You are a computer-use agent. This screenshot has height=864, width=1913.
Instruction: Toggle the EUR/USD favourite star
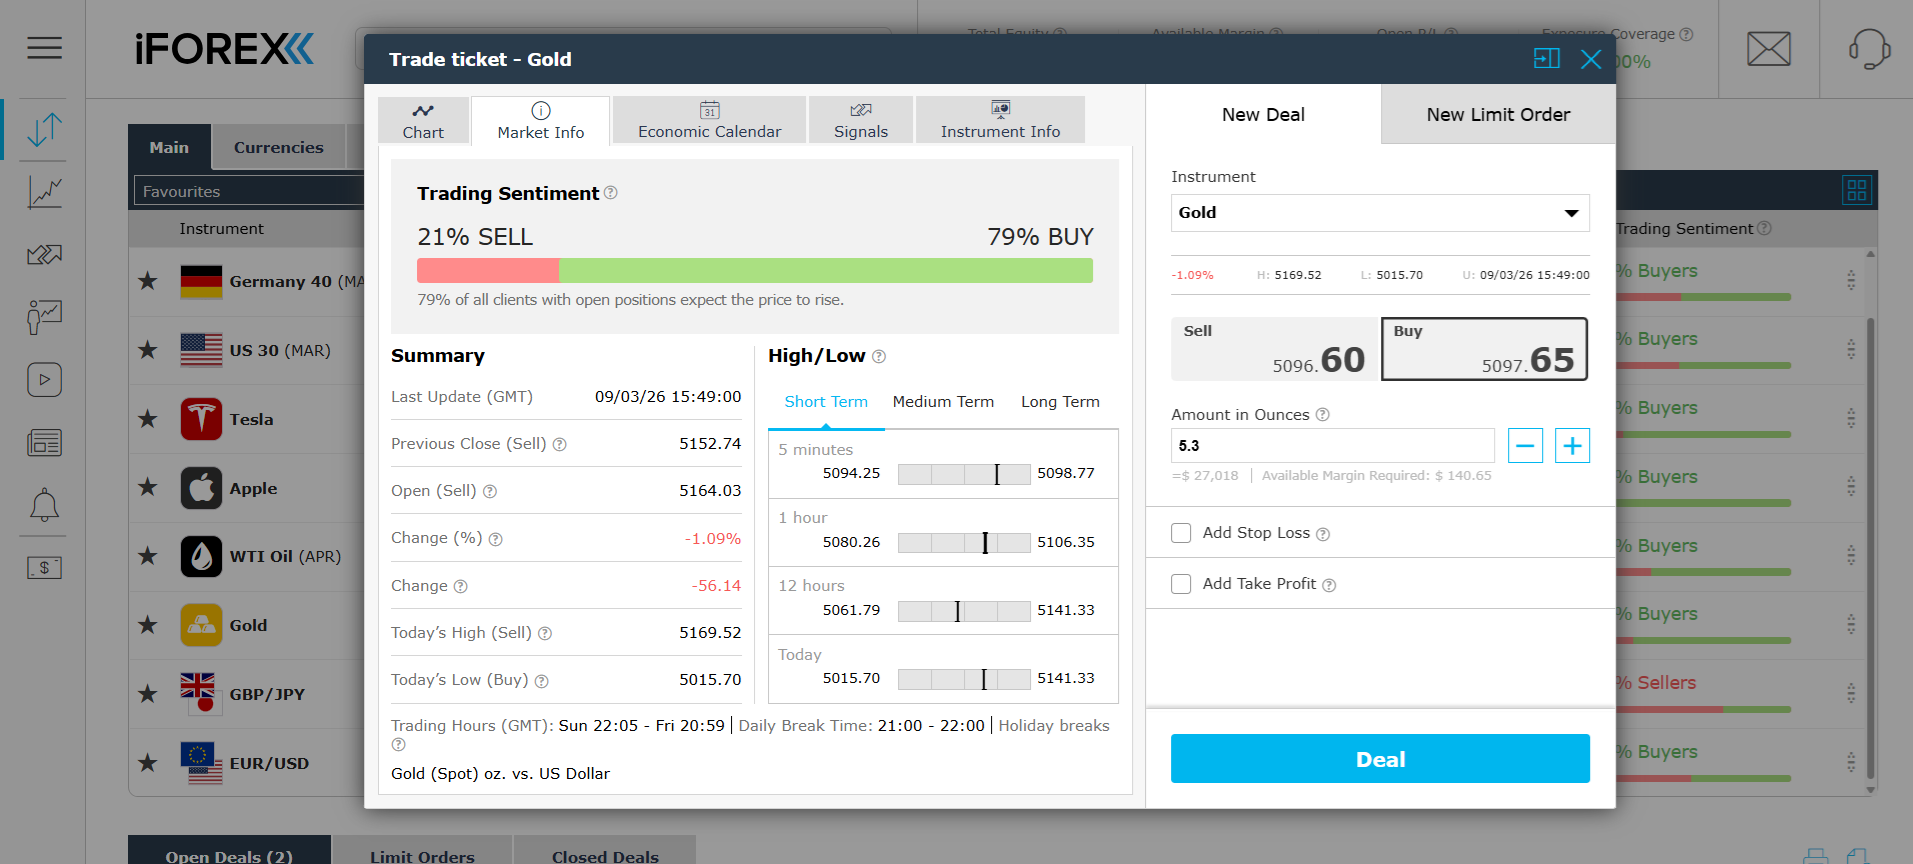(148, 763)
